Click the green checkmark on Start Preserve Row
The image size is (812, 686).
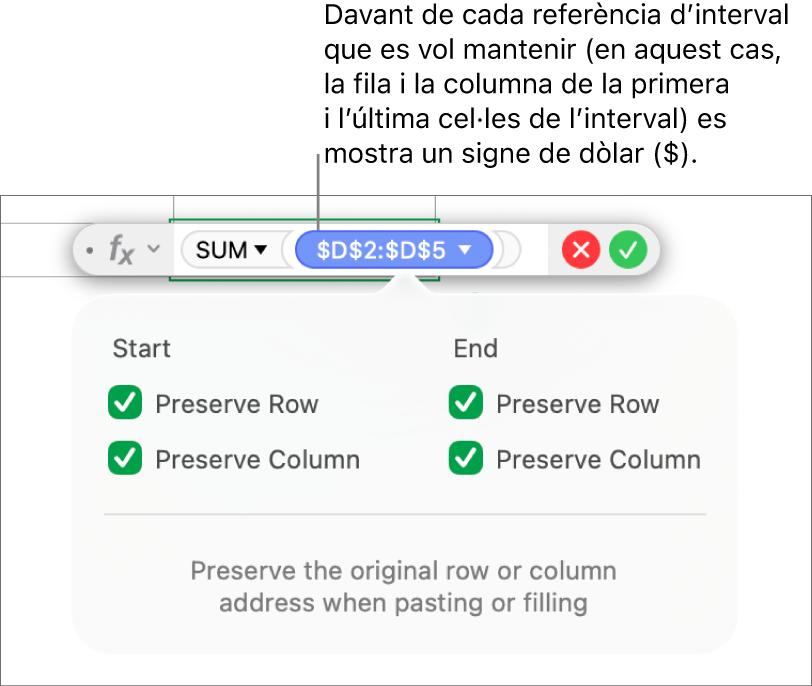124,404
